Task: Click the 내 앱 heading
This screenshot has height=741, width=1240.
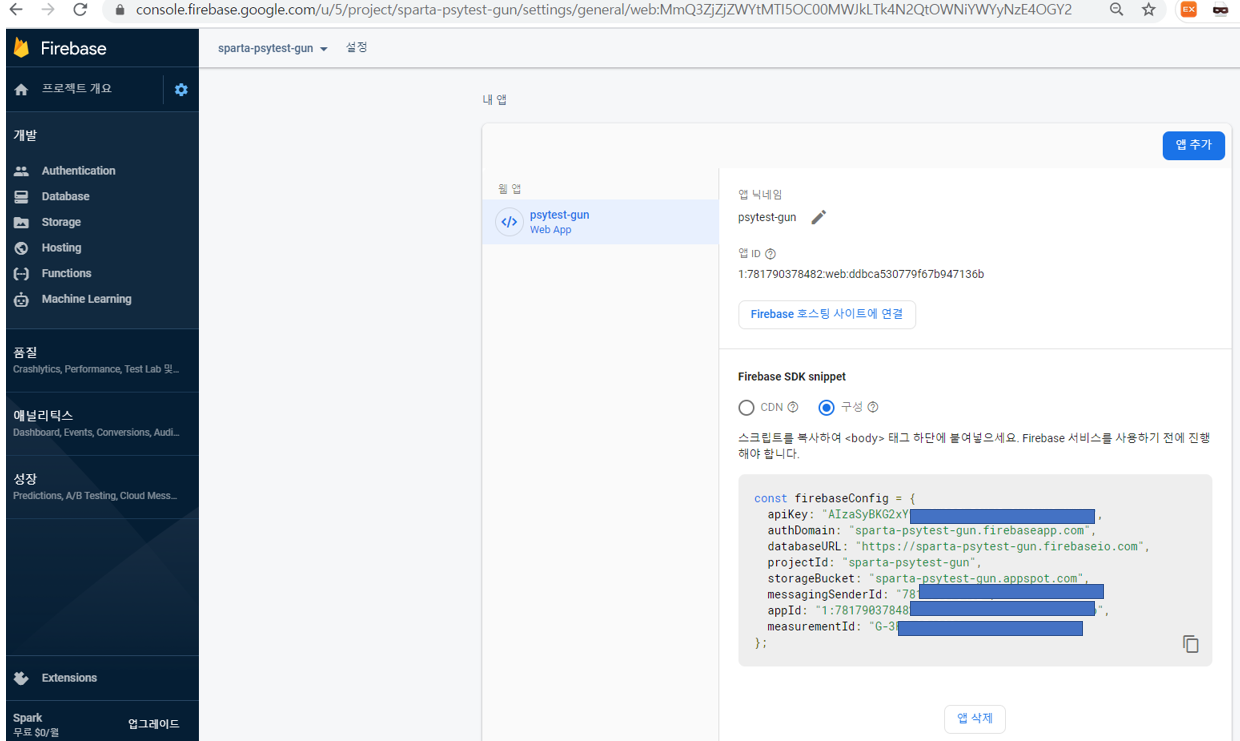Action: [495, 100]
